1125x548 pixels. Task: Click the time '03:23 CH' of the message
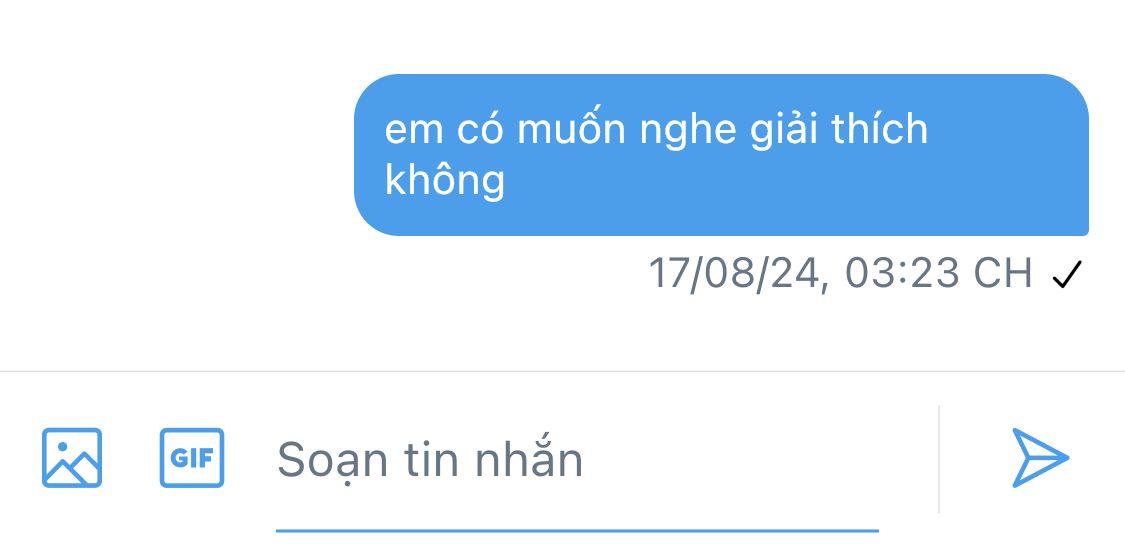pos(938,274)
